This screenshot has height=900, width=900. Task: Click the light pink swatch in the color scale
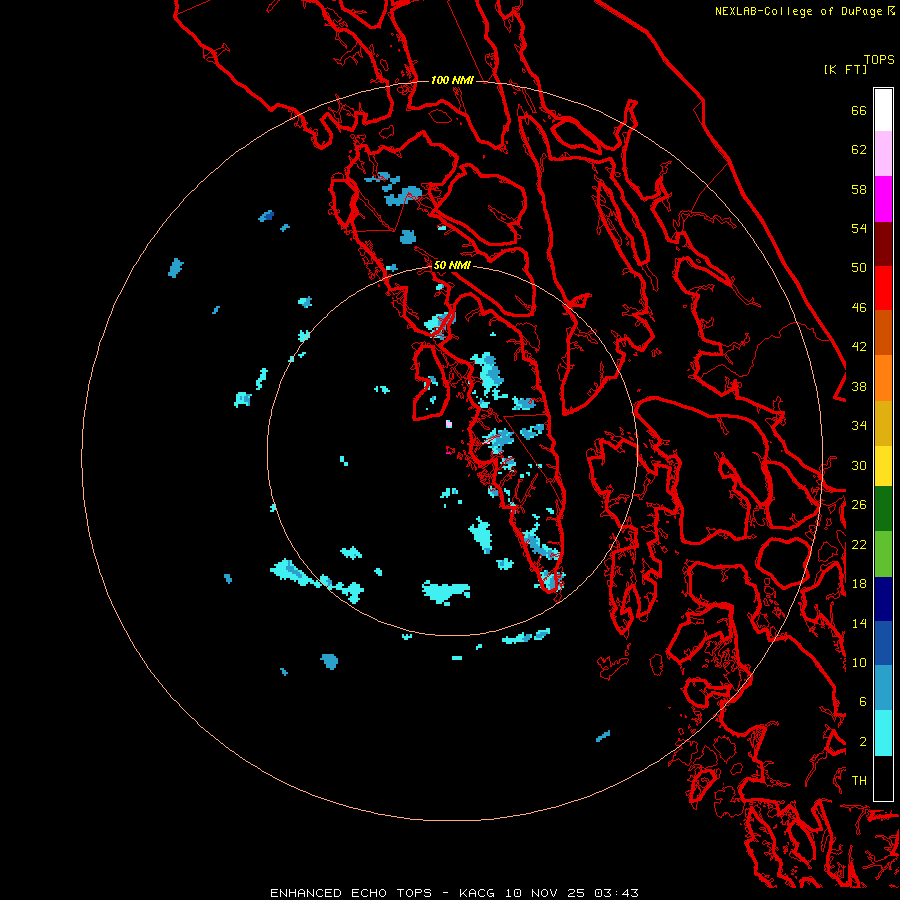[883, 154]
